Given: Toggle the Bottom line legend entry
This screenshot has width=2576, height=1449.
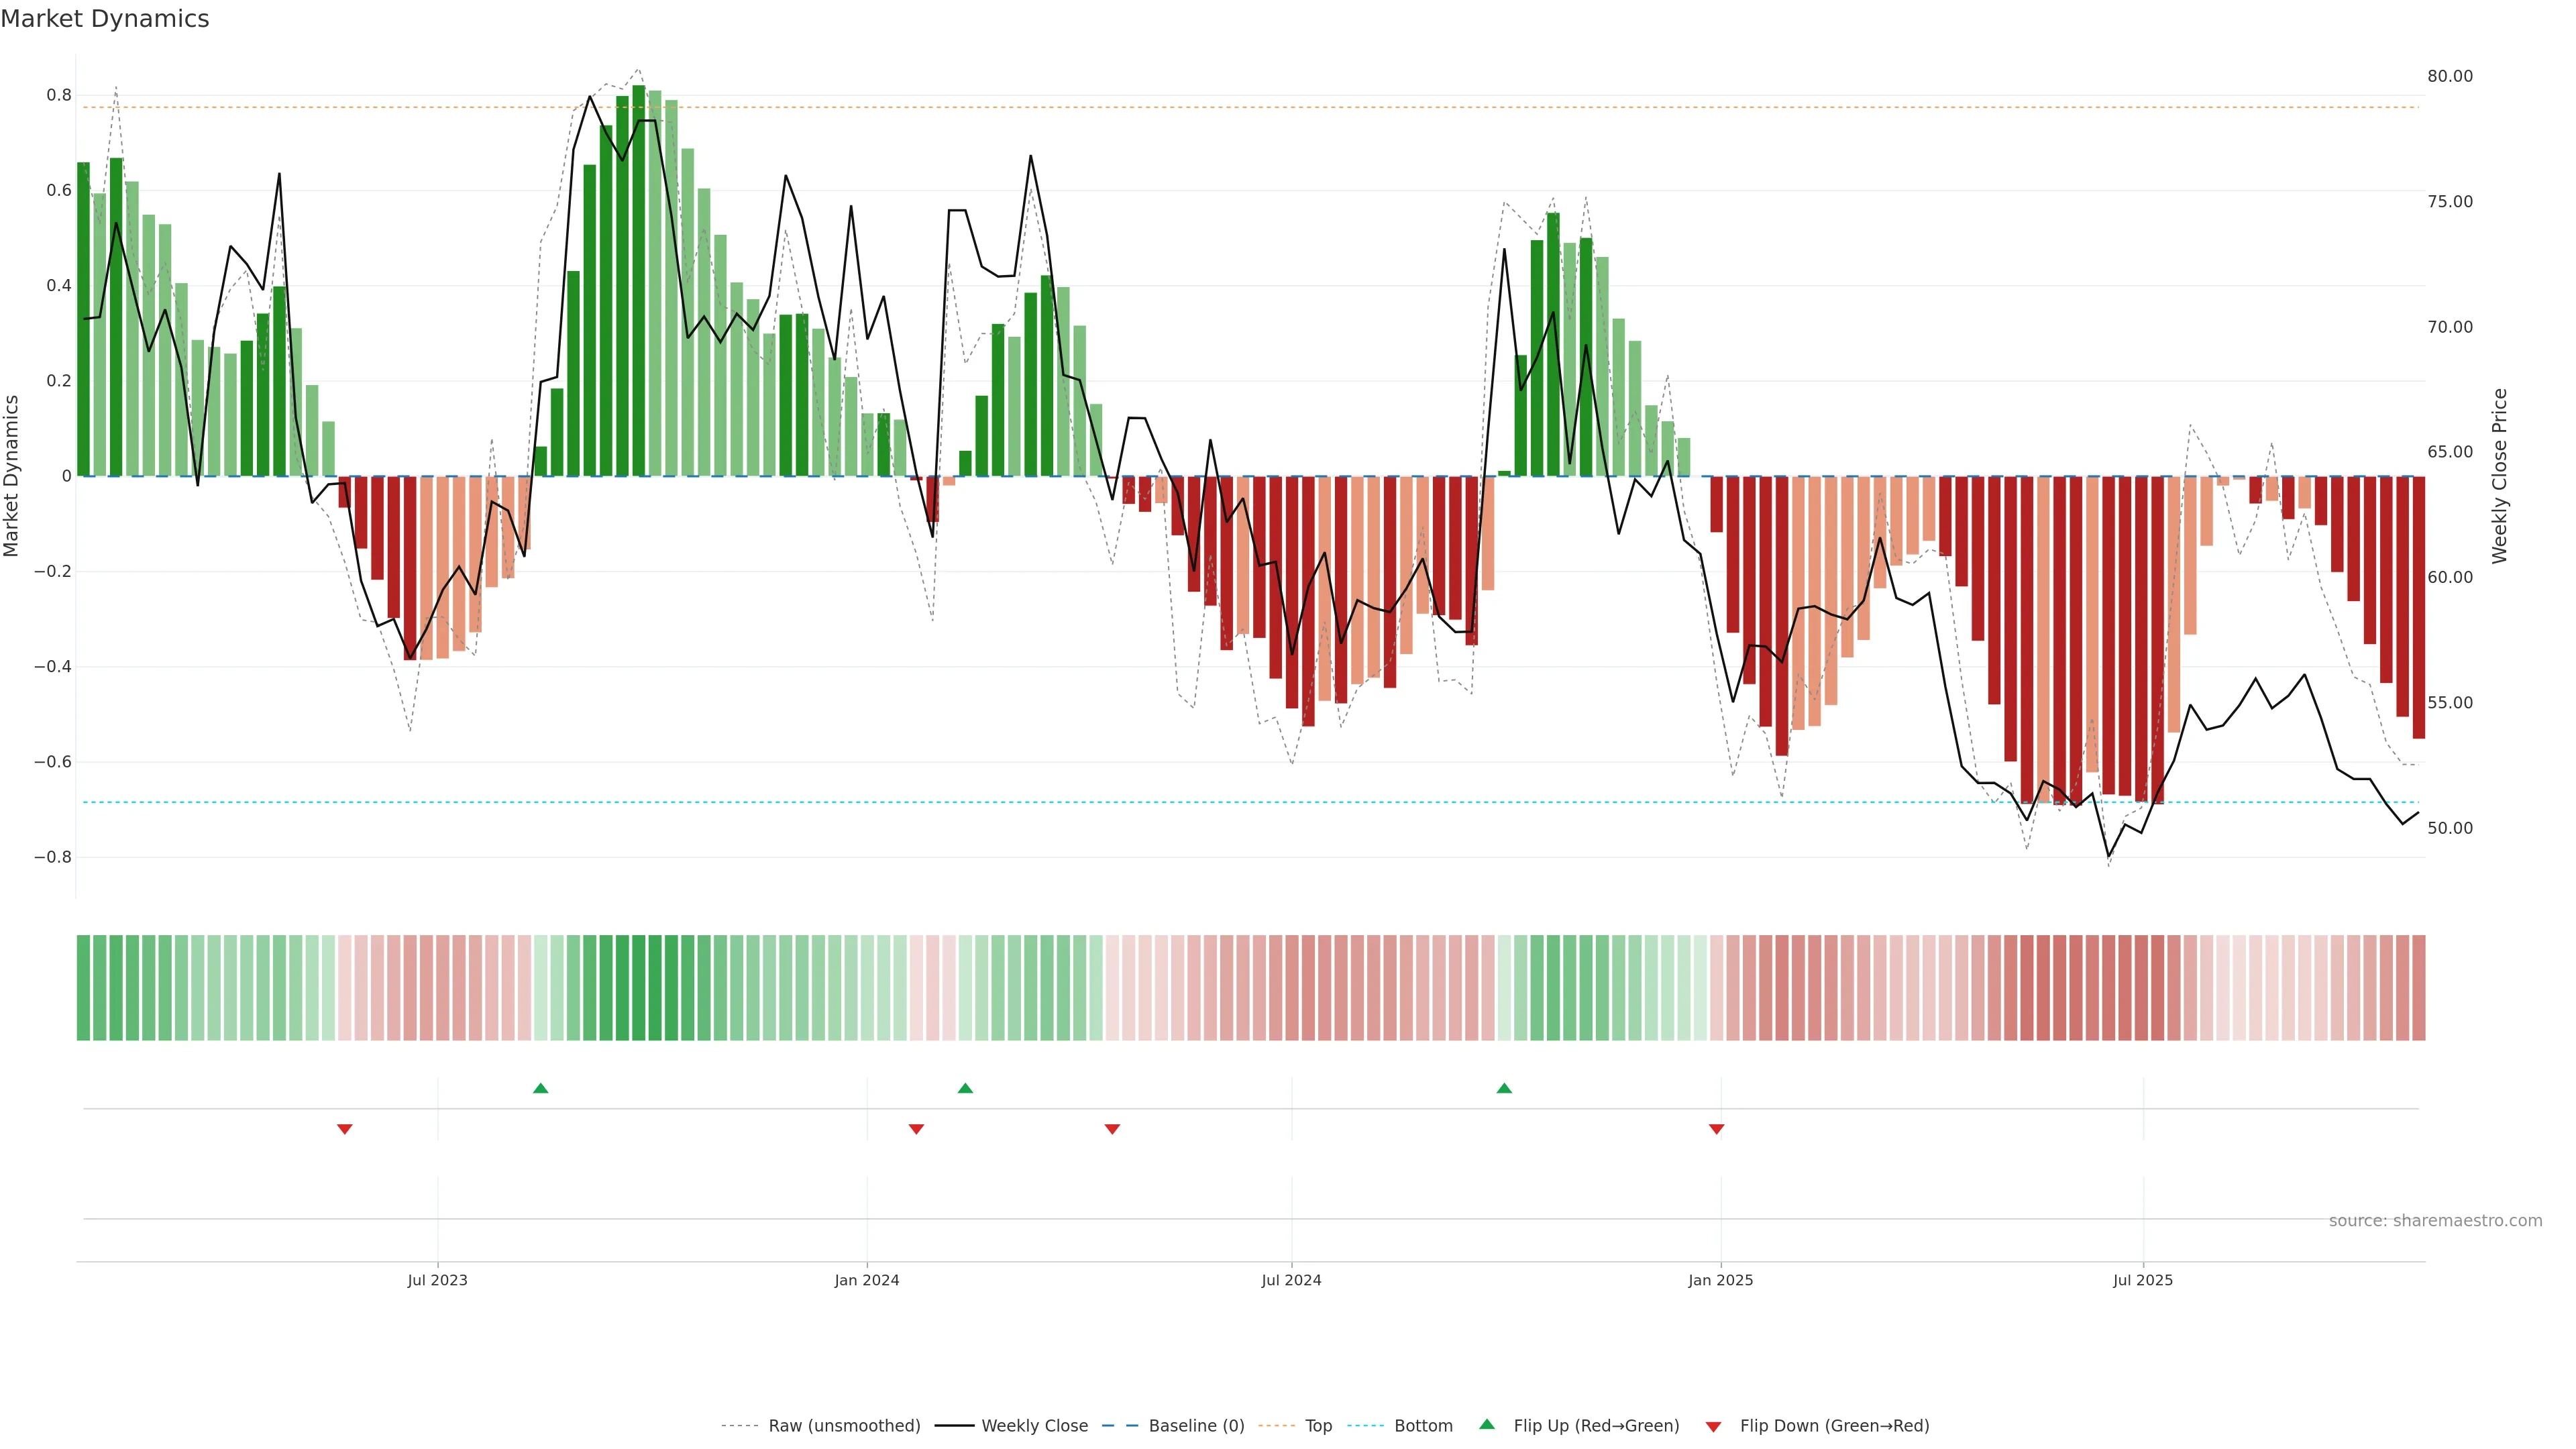Looking at the screenshot, I should (x=1423, y=1426).
